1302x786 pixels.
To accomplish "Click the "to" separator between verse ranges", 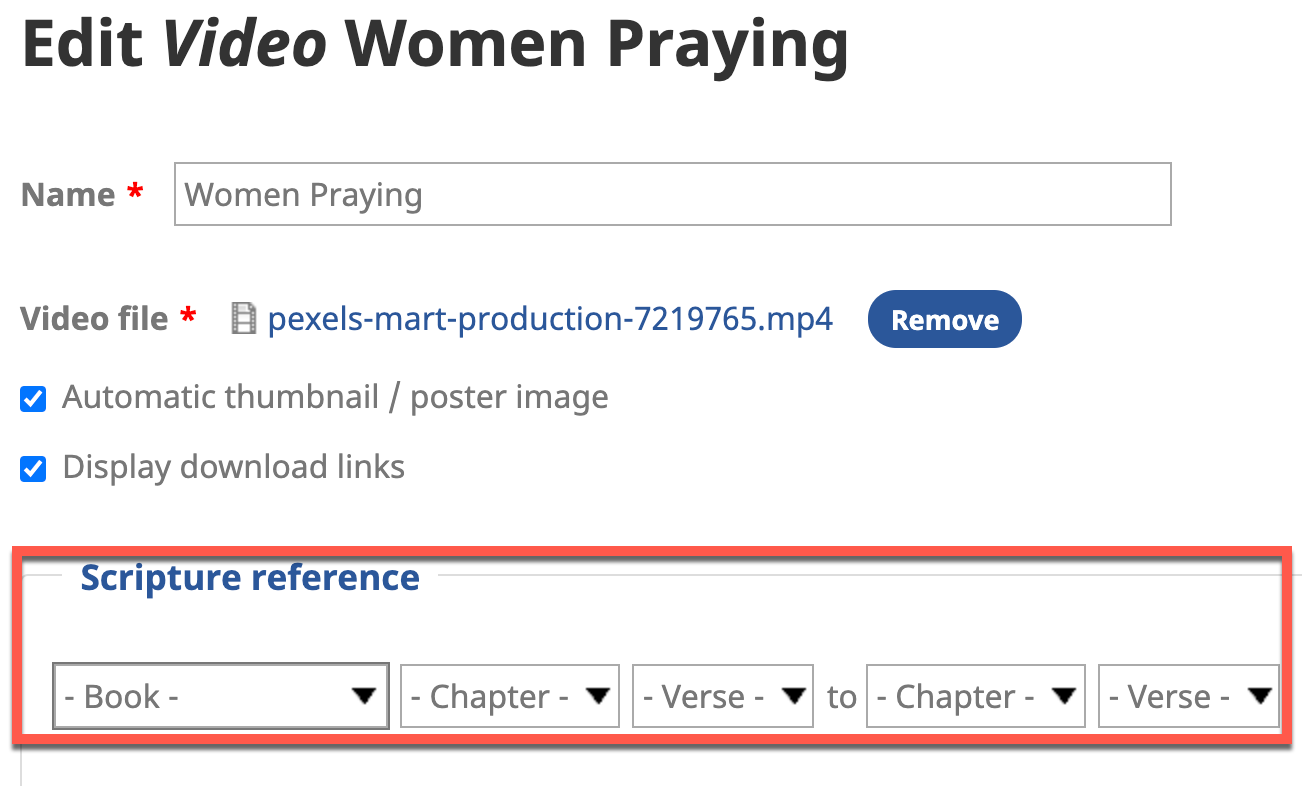I will point(841,697).
